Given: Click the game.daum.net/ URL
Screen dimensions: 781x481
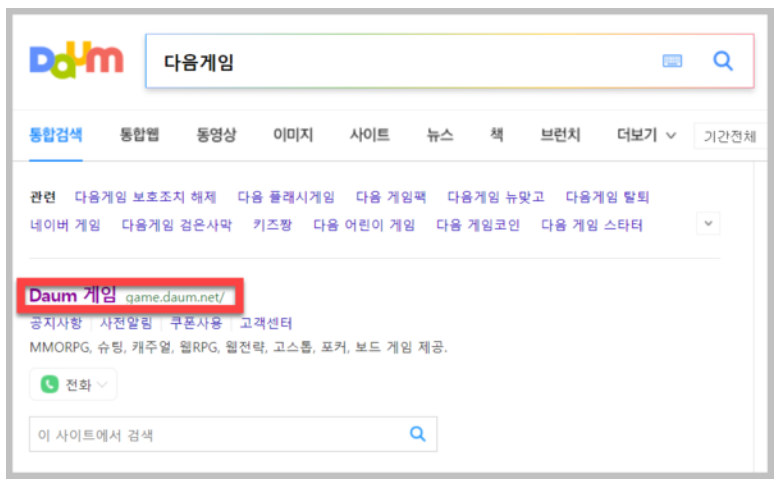Looking at the screenshot, I should (x=175, y=297).
